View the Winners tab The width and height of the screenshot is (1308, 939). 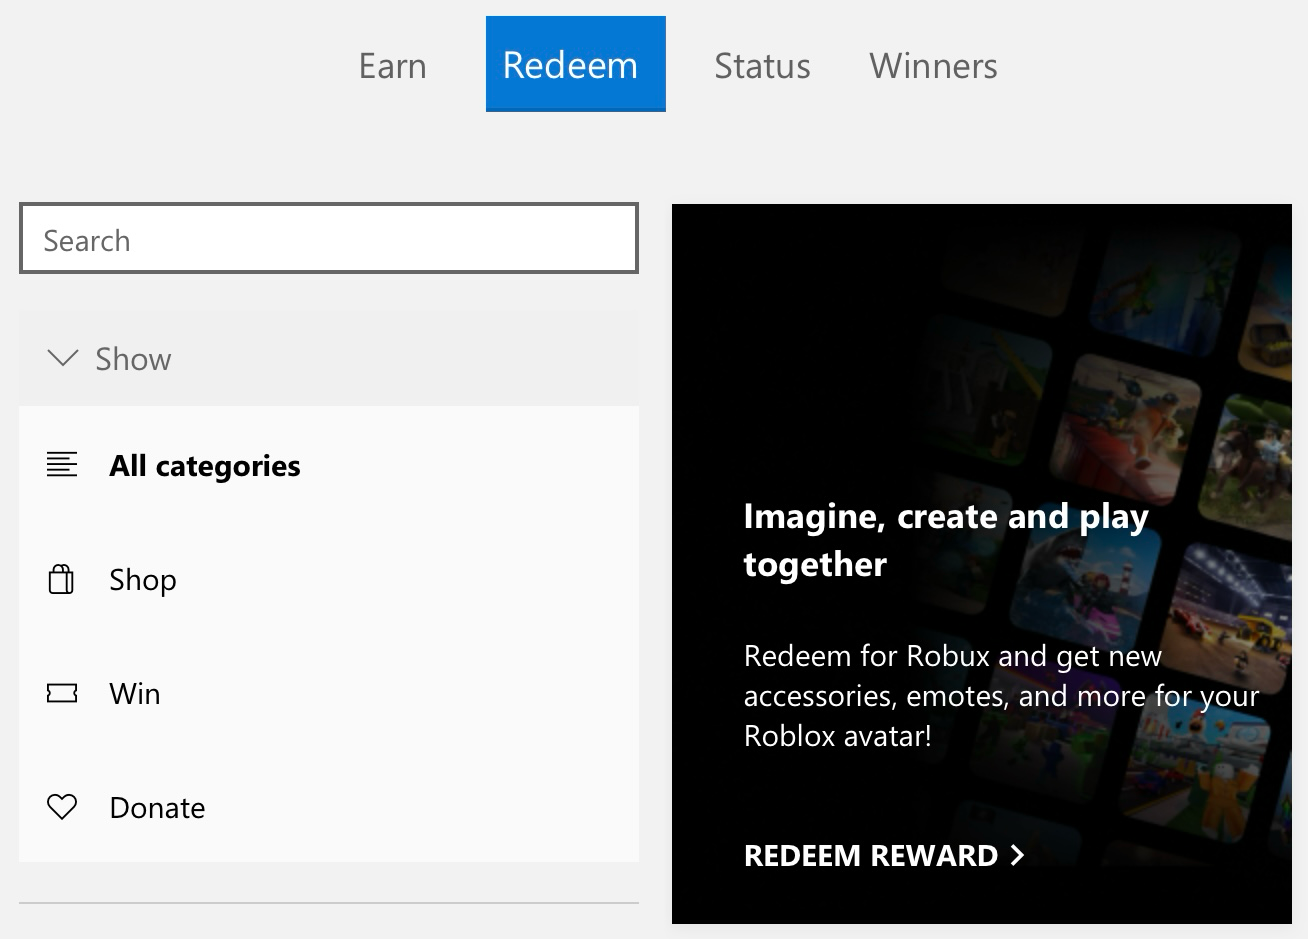pos(933,65)
